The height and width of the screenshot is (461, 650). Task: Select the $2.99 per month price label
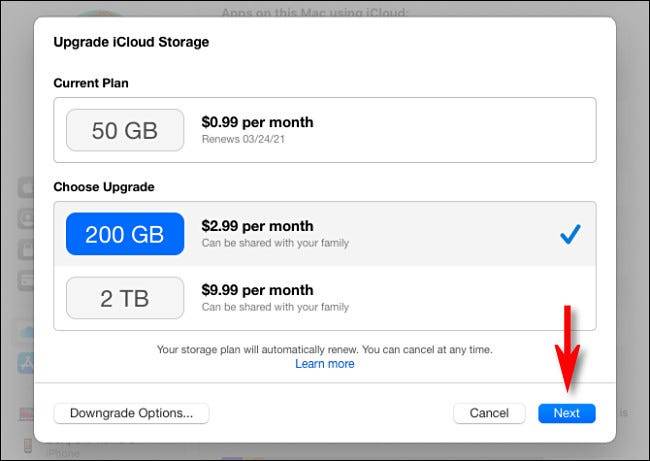click(x=257, y=226)
